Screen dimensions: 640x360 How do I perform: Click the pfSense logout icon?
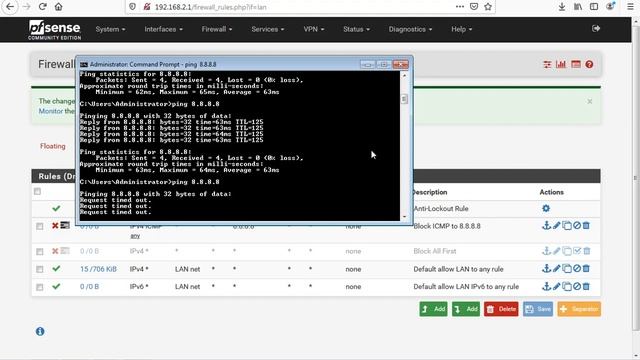click(x=596, y=29)
